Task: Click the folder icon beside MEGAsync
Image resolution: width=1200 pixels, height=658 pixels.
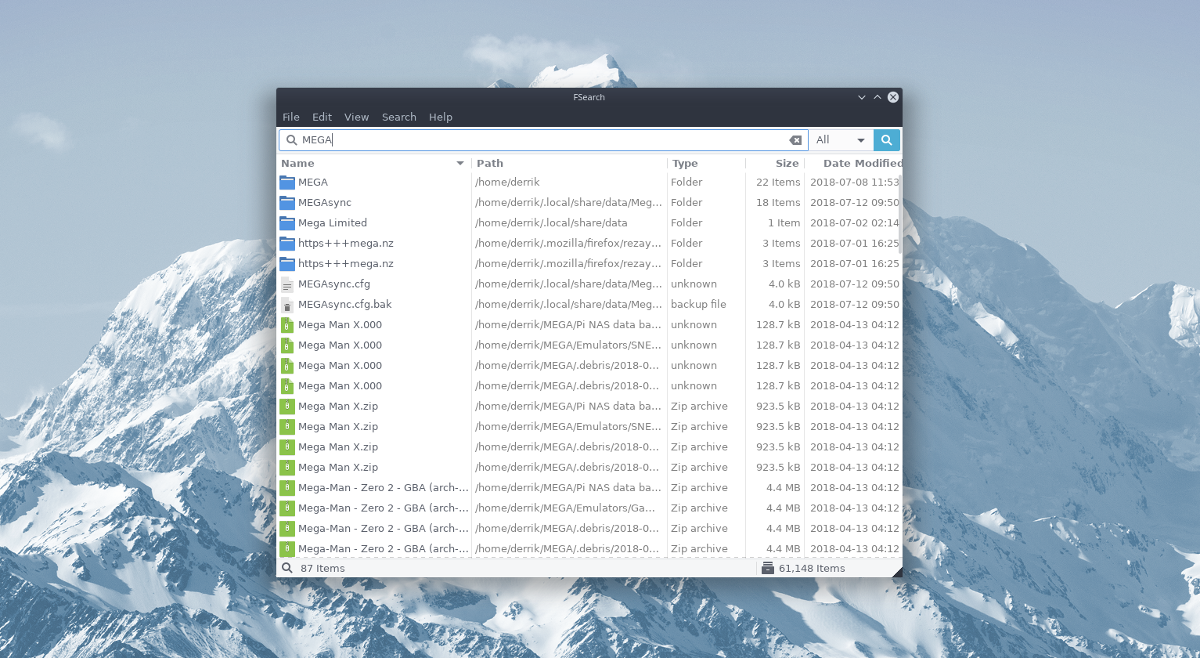Action: coord(287,202)
